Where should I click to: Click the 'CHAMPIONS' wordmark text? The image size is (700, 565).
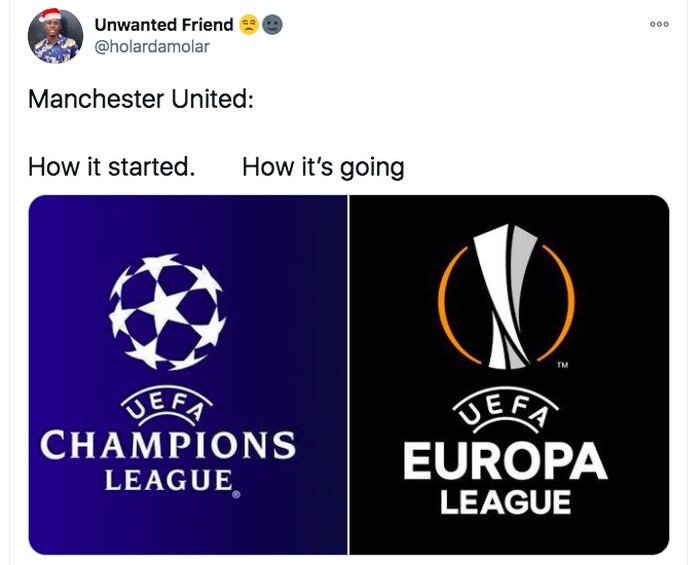pos(168,445)
